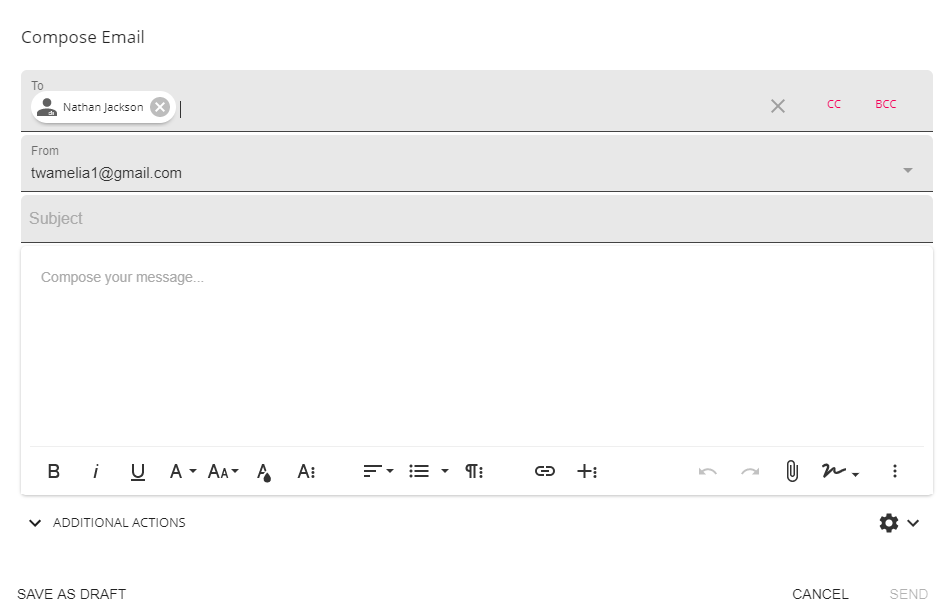The height and width of the screenshot is (615, 946).
Task: Open the font size dropdown
Action: click(x=223, y=471)
